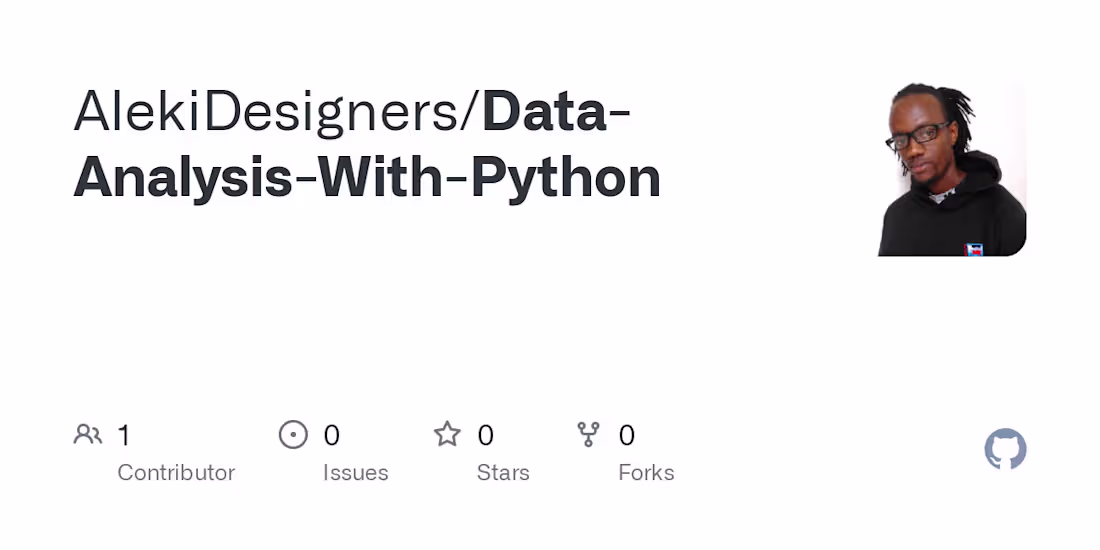This screenshot has height=550, width=1100.
Task: Click the contributor count number 1
Action: point(124,435)
